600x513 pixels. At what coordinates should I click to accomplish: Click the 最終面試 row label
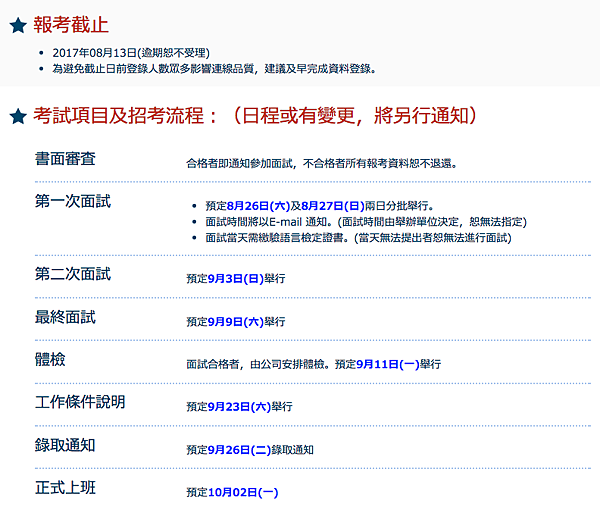click(65, 317)
